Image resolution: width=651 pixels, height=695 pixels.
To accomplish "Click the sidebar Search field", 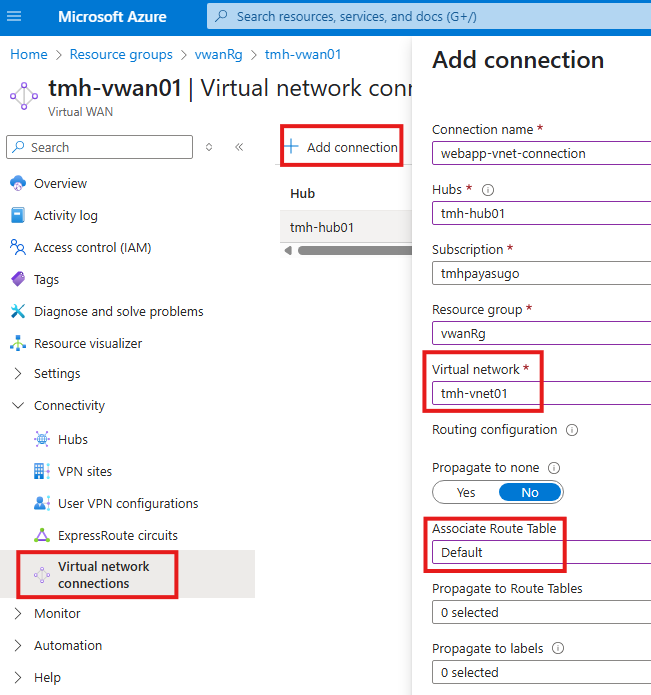I will pyautogui.click(x=99, y=147).
